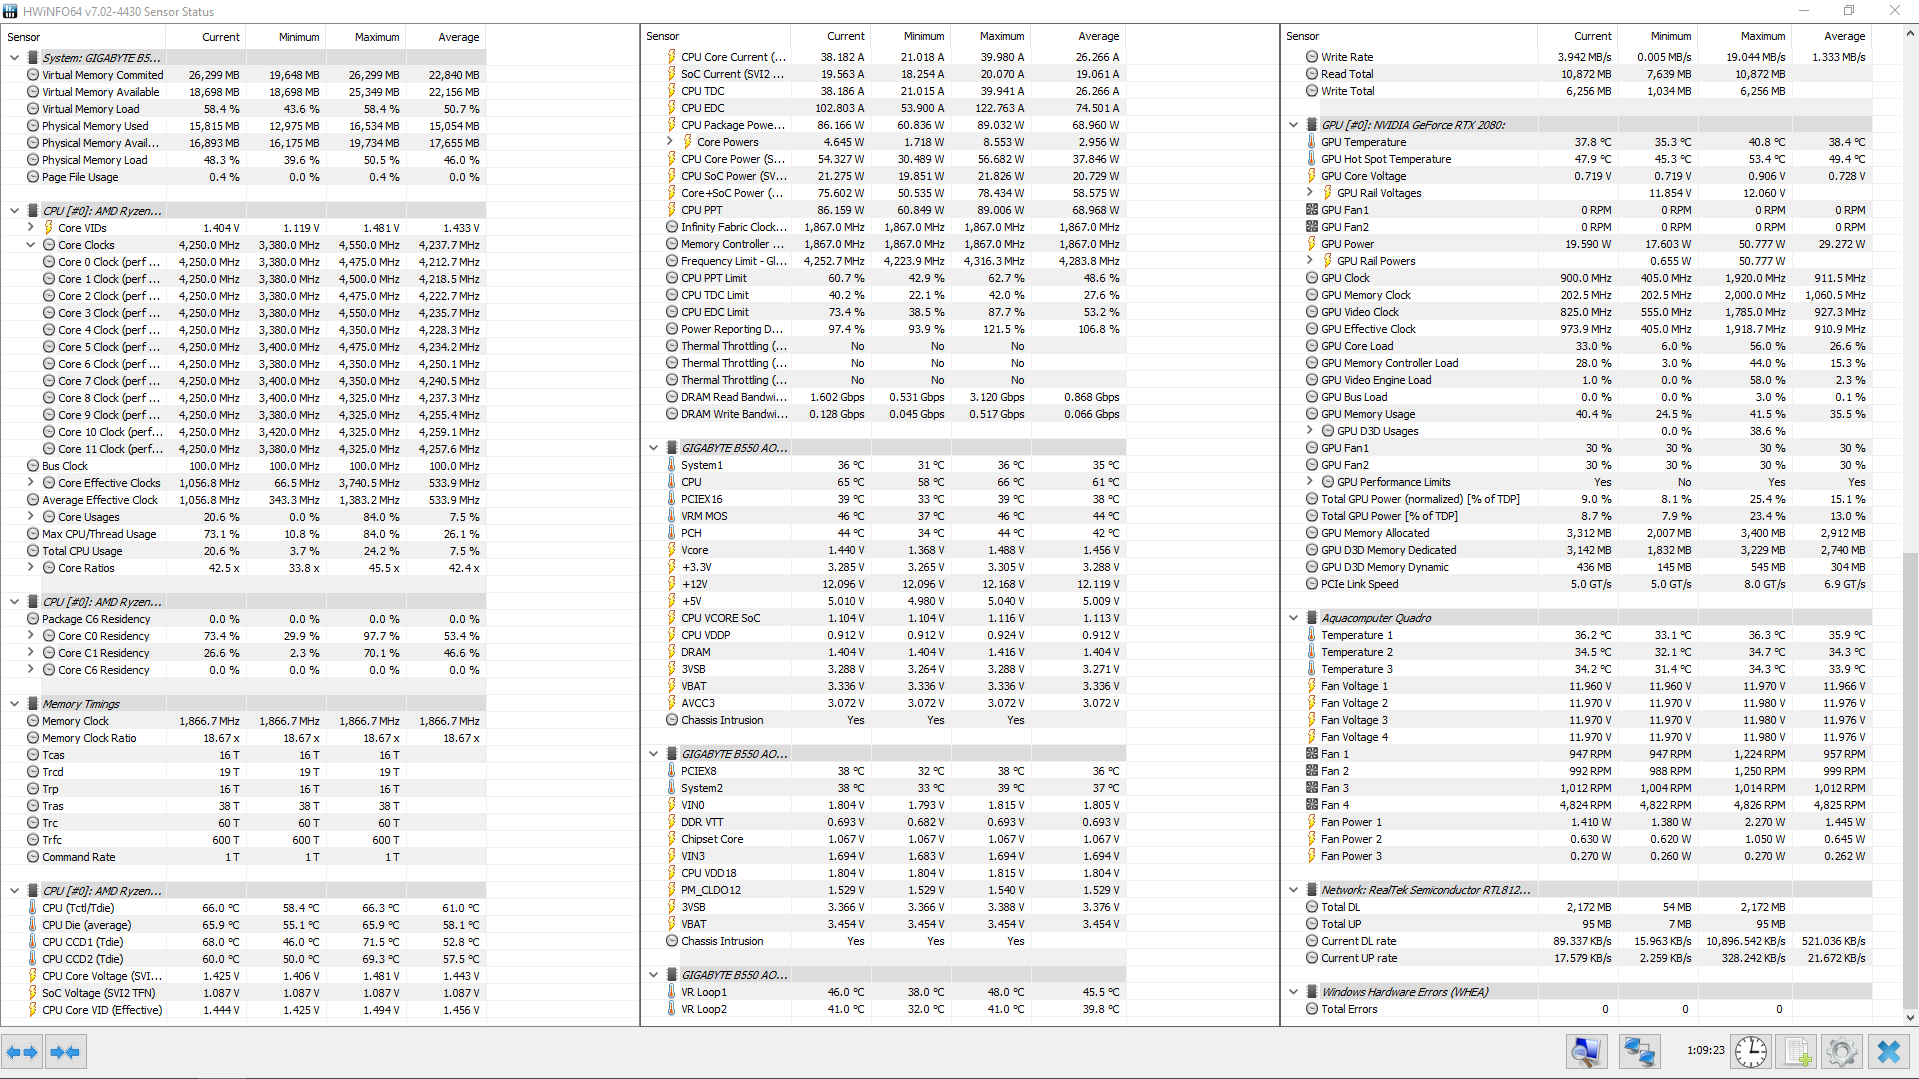Viewport: 1919px width, 1079px height.
Task: Click the thermometer icon beside CPU (Tctl/Tdie)
Action: (x=31, y=908)
